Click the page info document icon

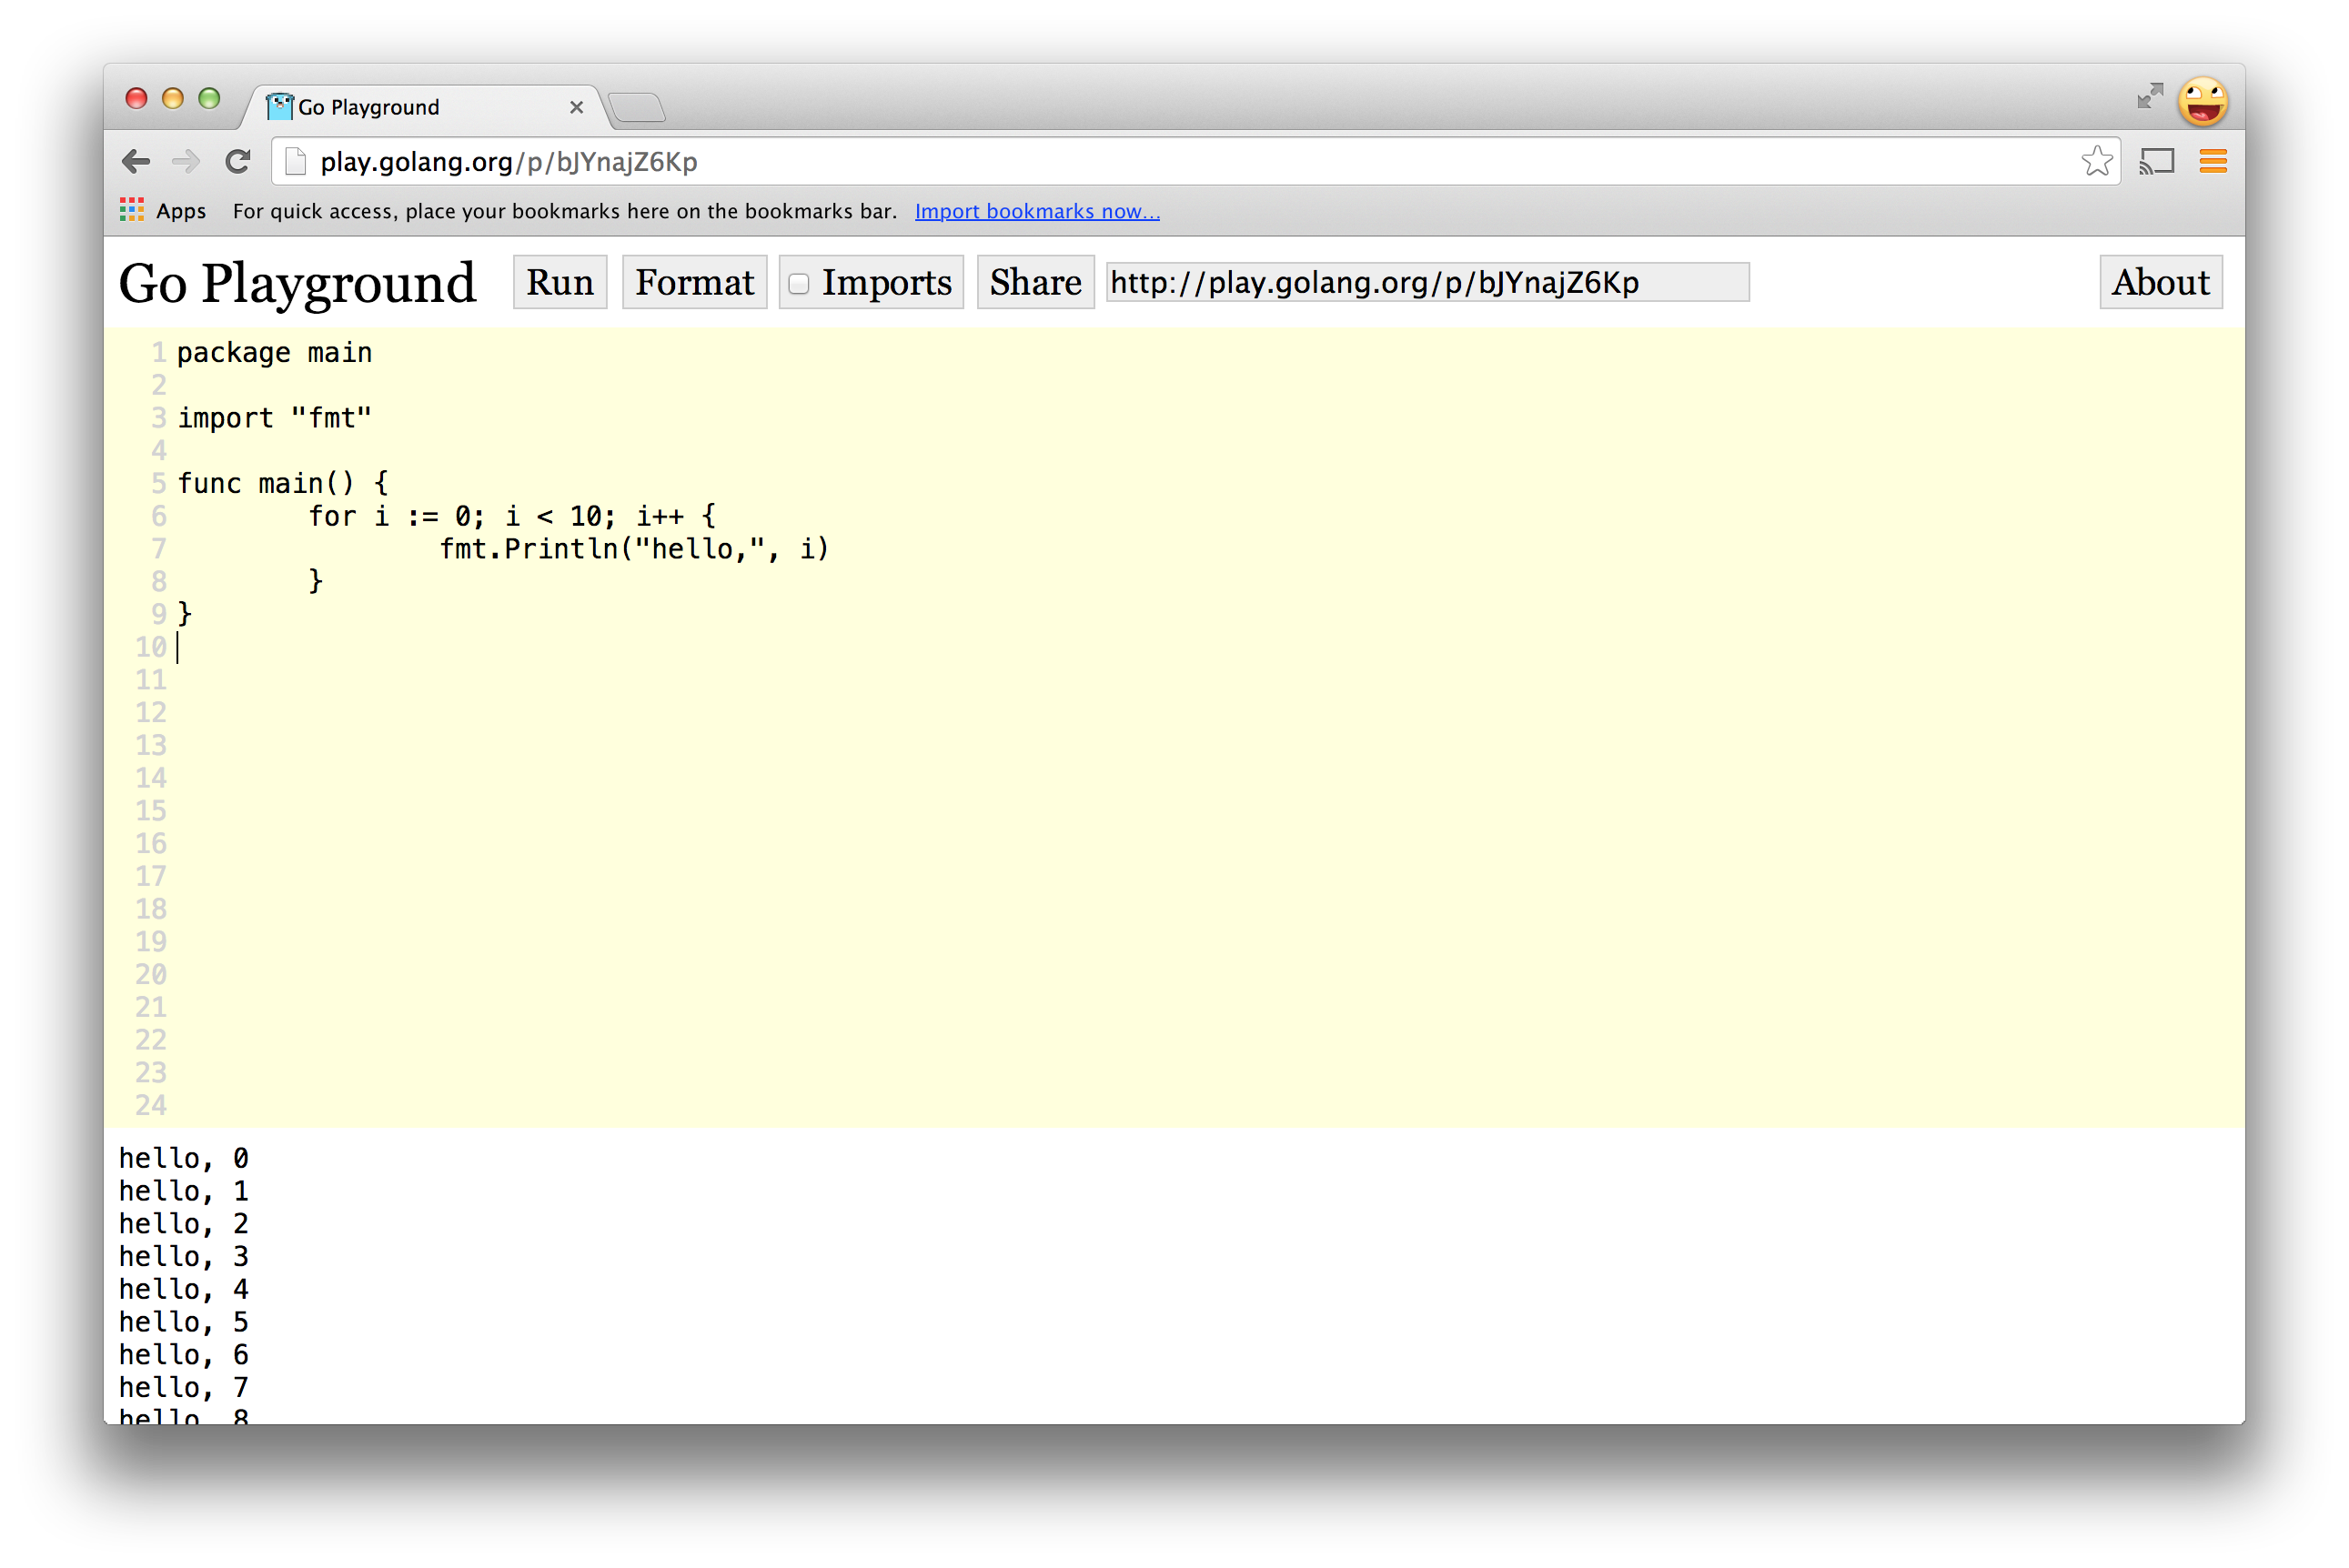tap(295, 161)
